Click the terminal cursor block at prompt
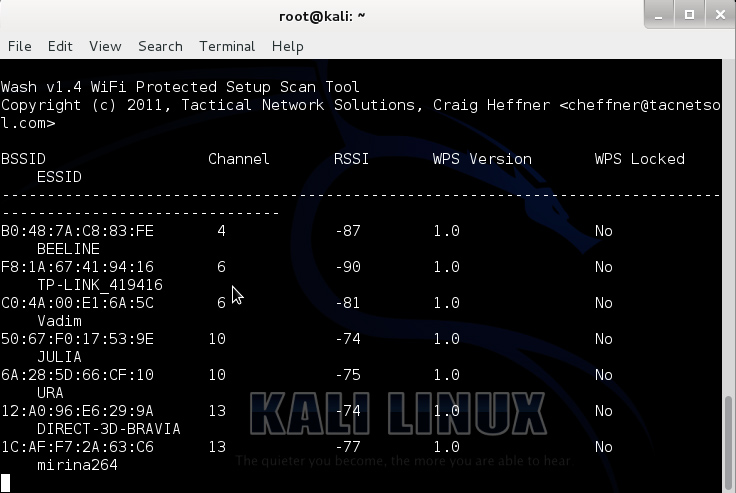Image resolution: width=736 pixels, height=493 pixels. (5, 483)
